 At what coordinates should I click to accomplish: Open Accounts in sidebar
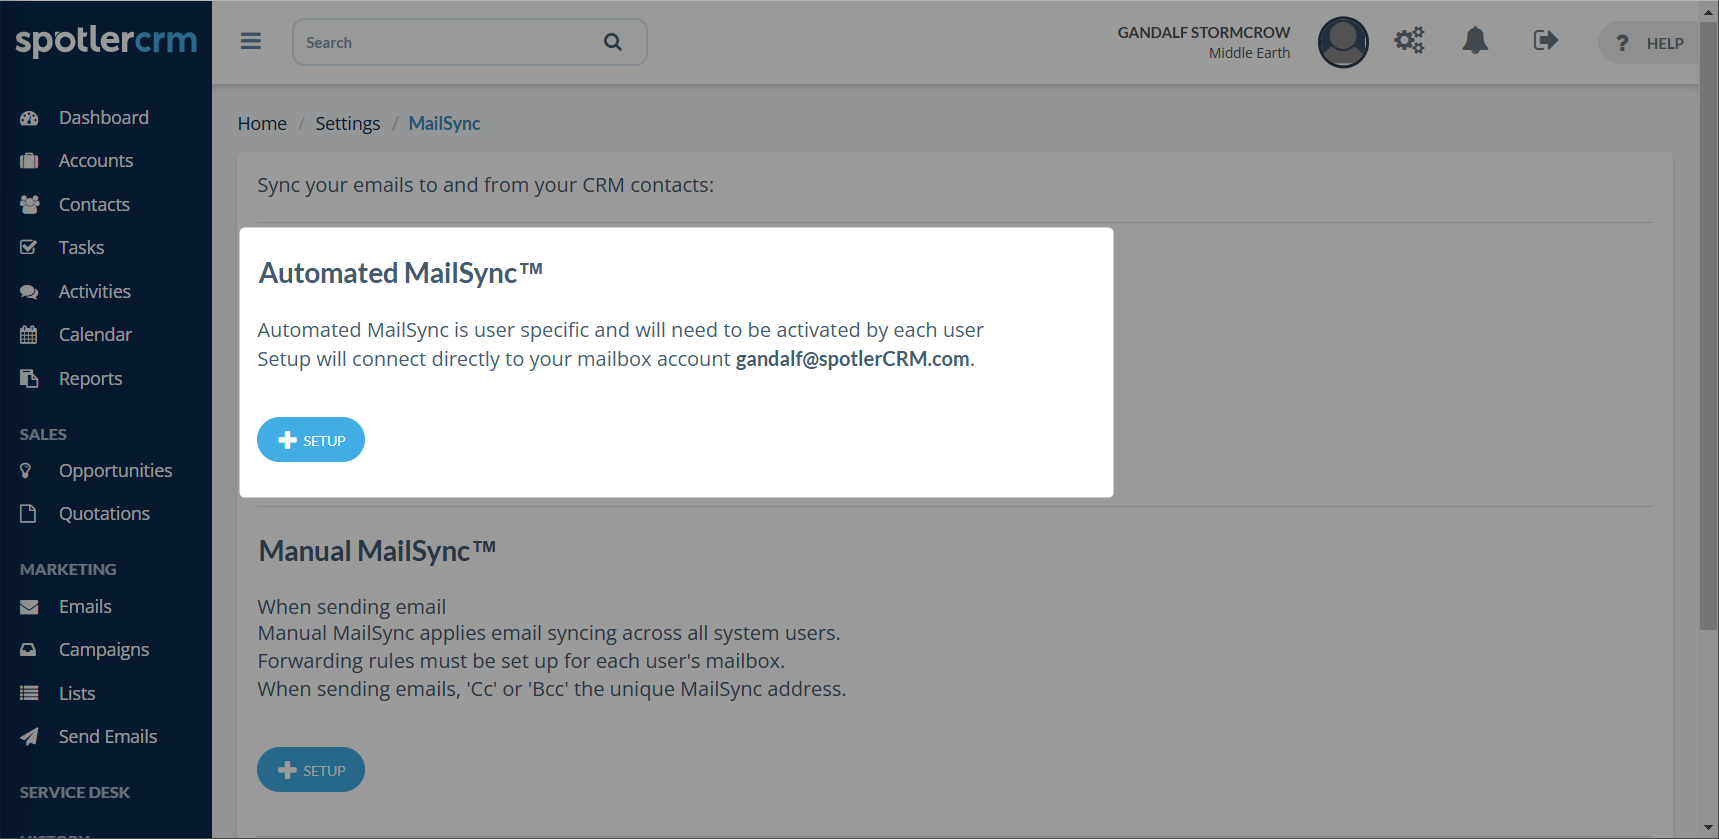(x=96, y=160)
